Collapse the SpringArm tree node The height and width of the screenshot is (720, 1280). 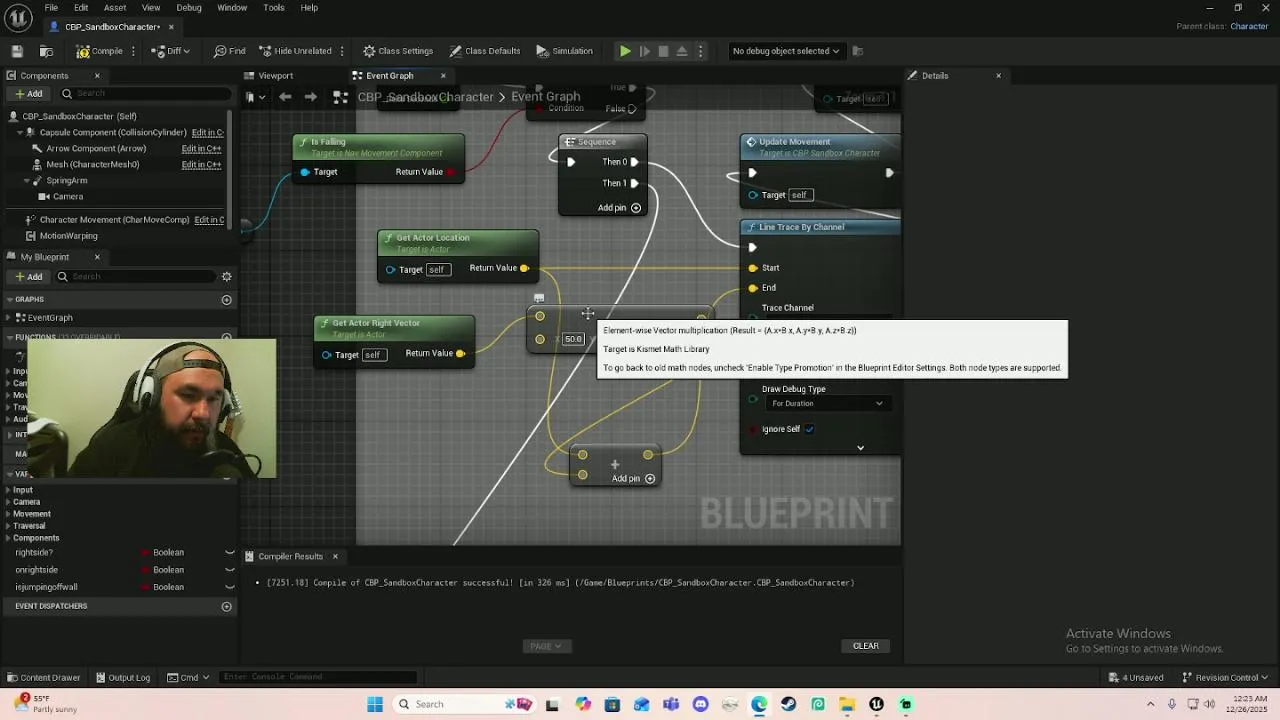tap(26, 180)
